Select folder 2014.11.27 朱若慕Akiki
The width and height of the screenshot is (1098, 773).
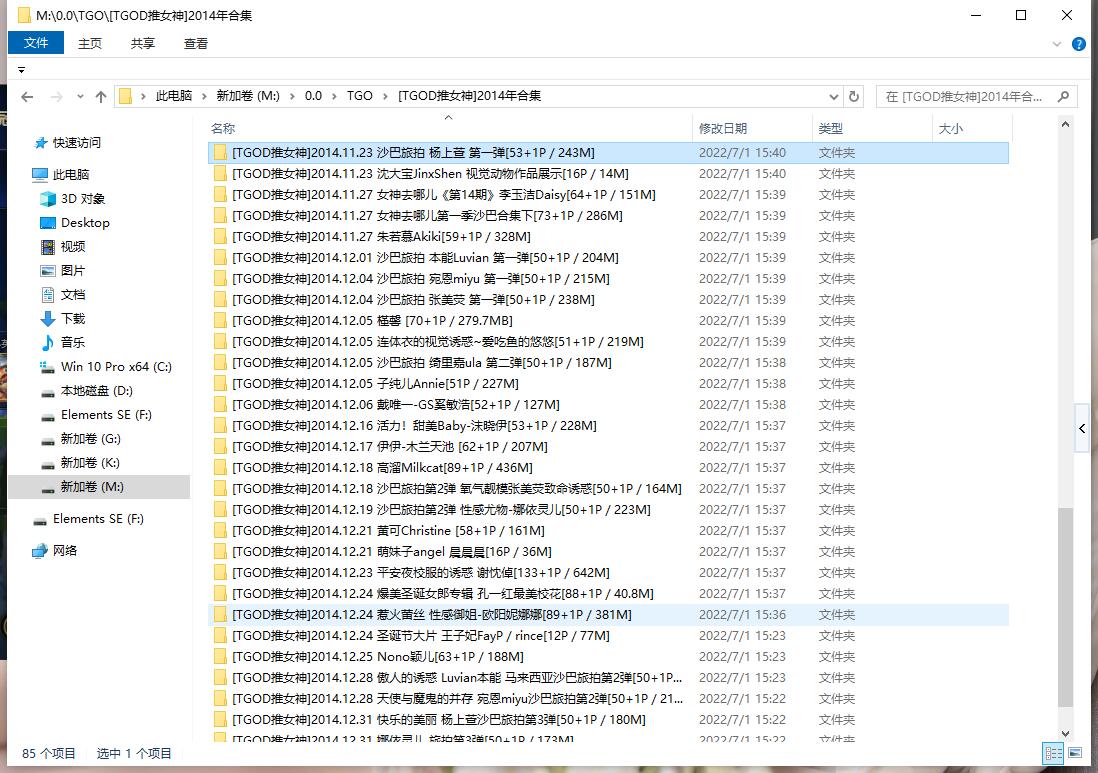[608, 237]
